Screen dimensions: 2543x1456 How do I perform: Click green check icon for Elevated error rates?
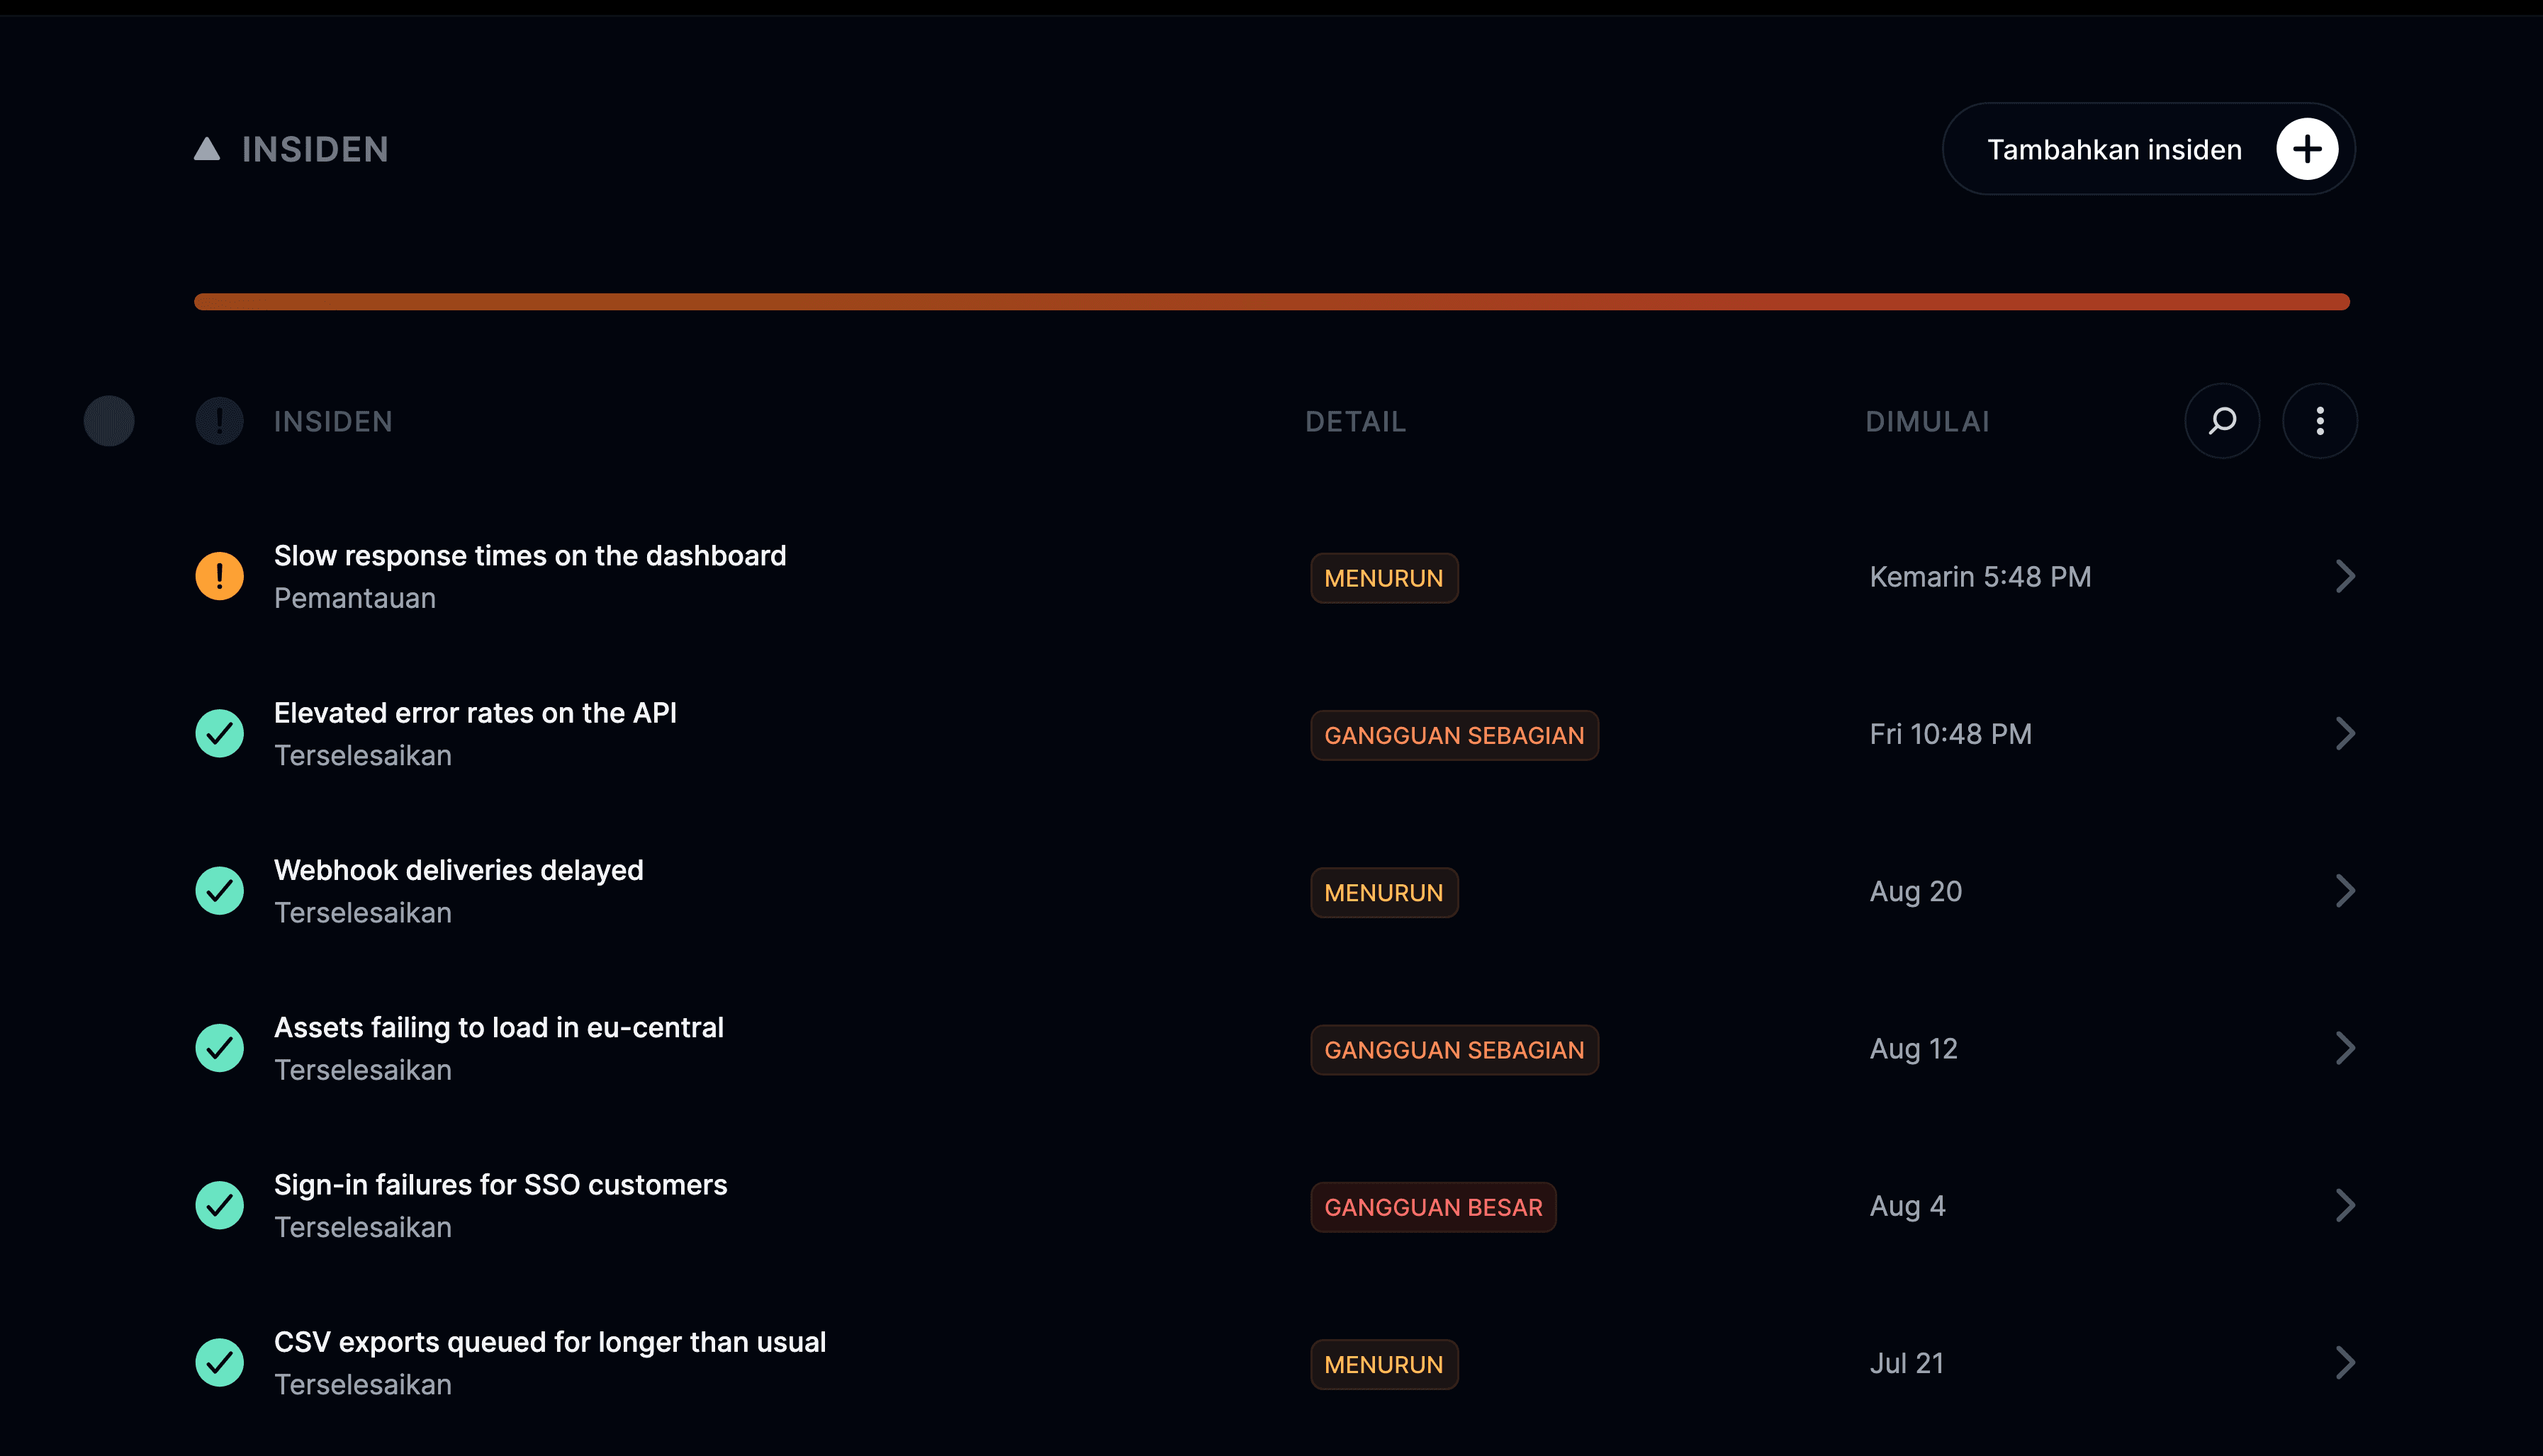coord(219,733)
